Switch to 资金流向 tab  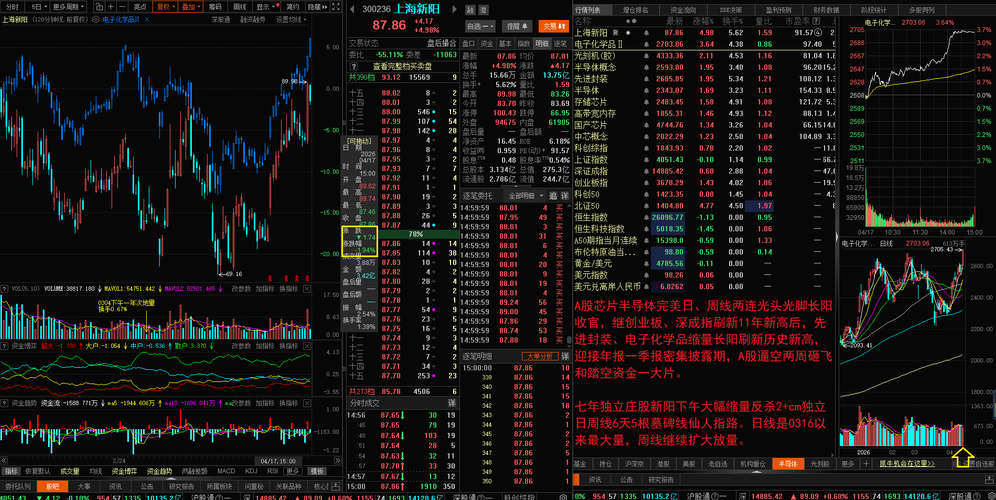click(x=683, y=10)
